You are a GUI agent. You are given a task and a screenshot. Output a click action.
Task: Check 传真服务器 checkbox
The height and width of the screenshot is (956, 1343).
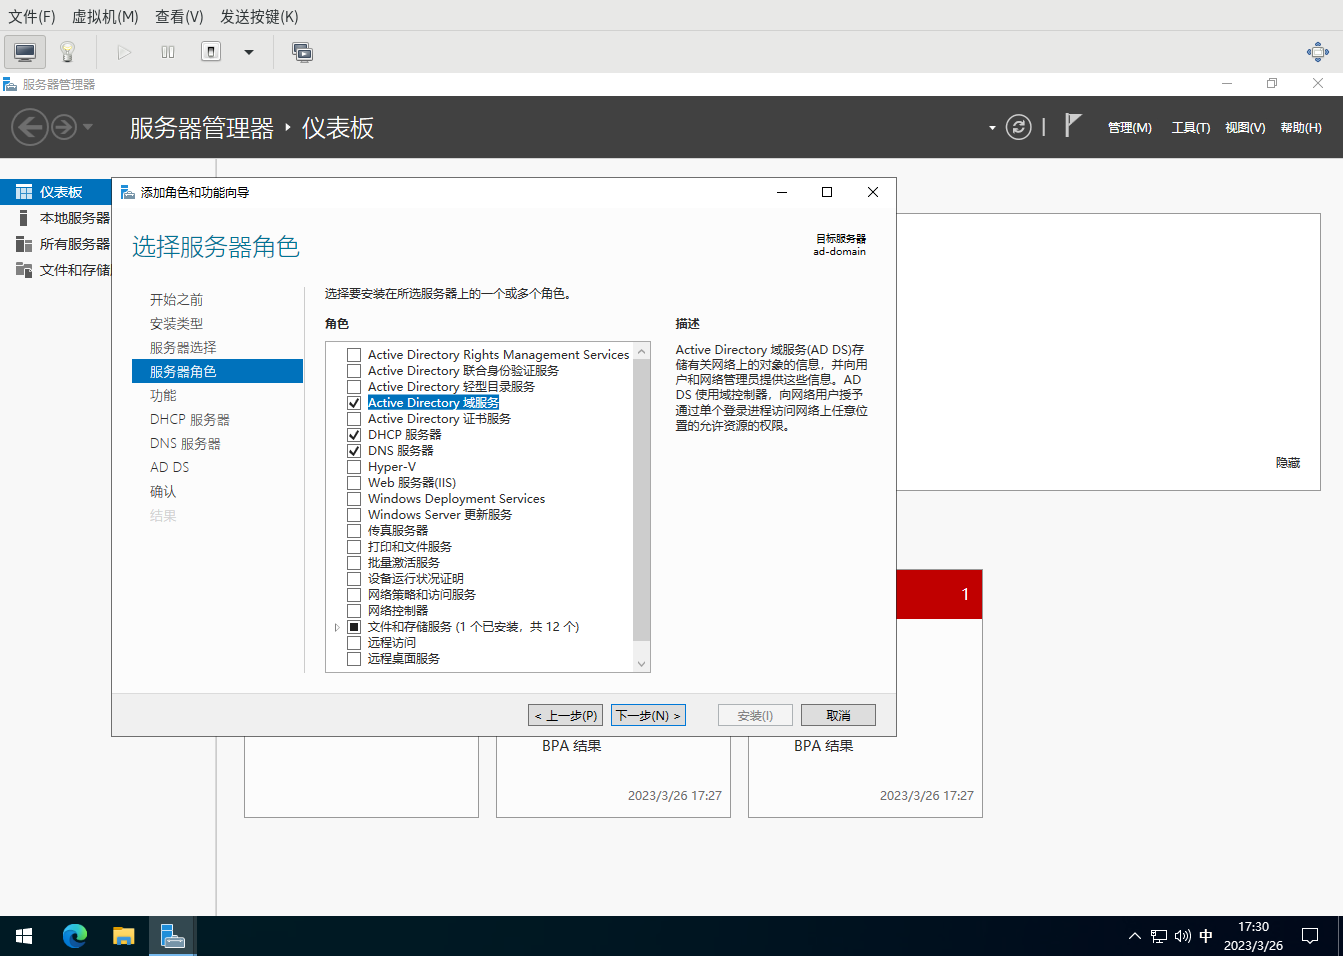click(354, 531)
